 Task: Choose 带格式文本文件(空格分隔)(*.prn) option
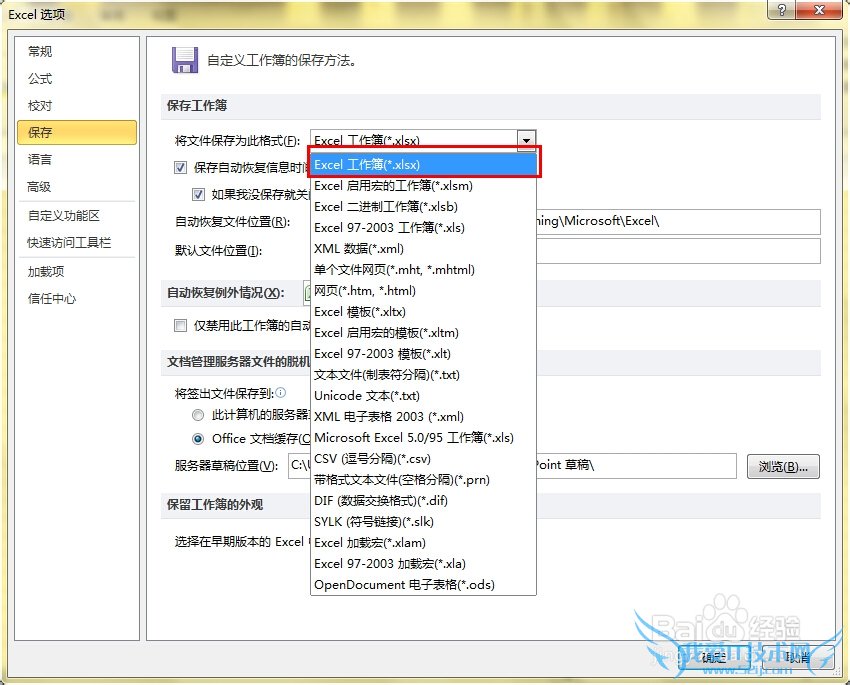(x=423, y=480)
